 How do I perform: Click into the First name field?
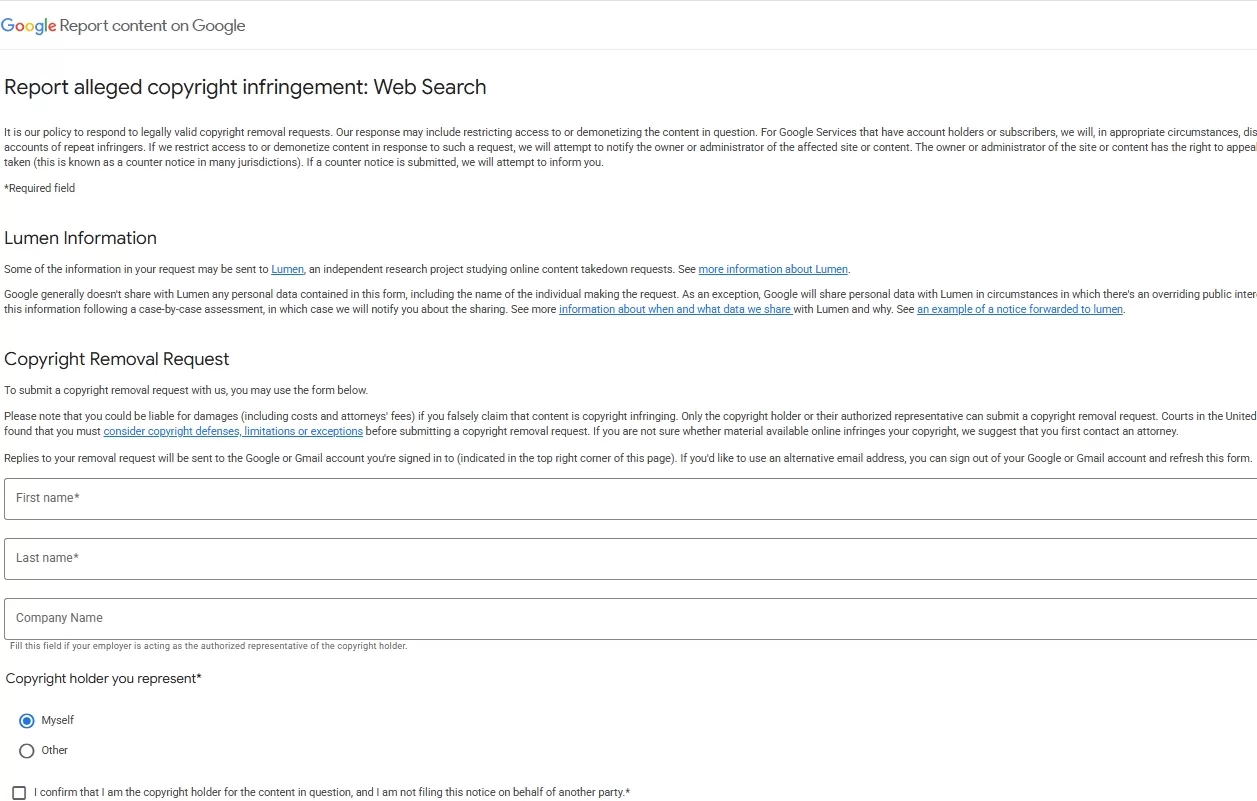pos(630,499)
